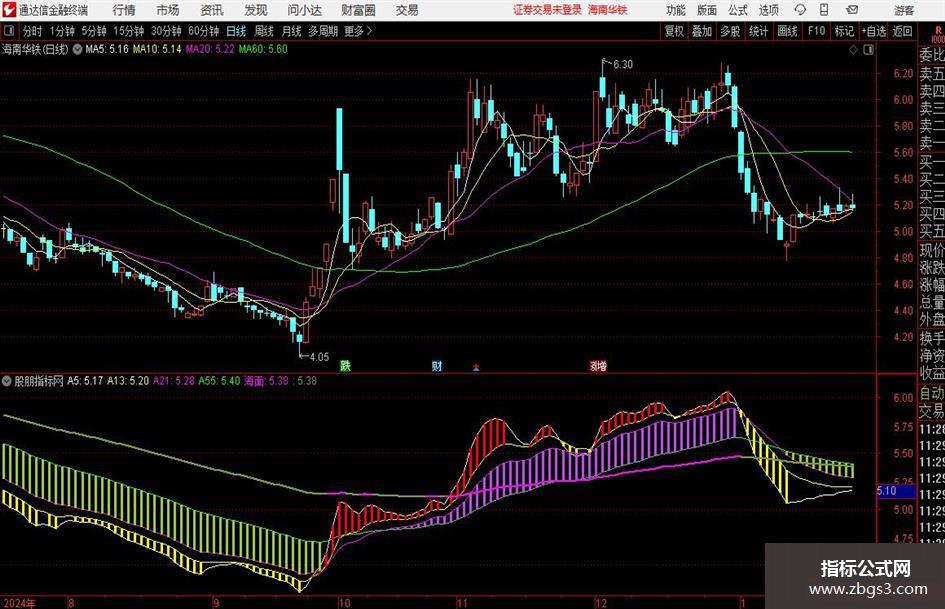Open the mail envelope icon
The height and width of the screenshot is (609, 945).
click(x=852, y=10)
